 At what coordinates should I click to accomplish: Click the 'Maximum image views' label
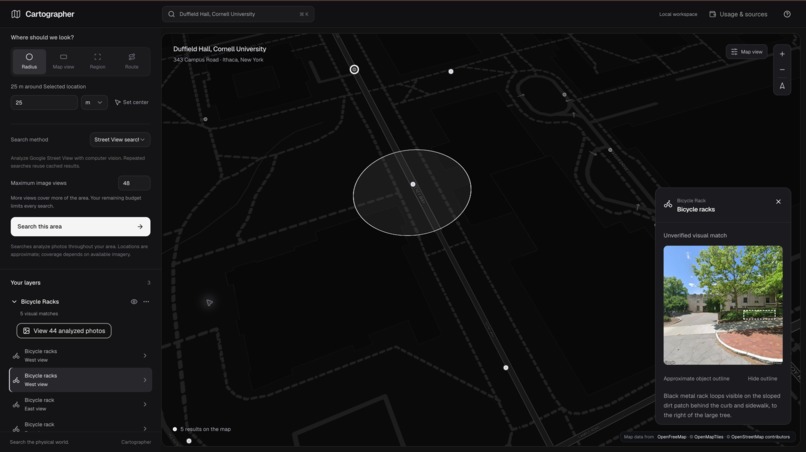click(x=39, y=183)
